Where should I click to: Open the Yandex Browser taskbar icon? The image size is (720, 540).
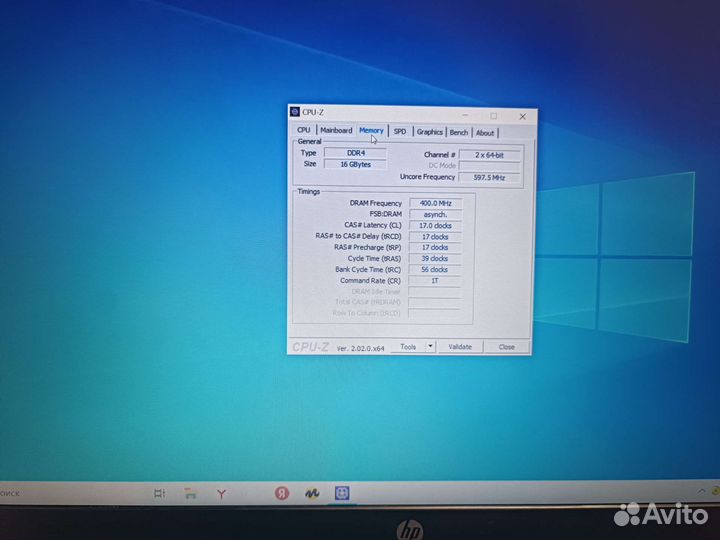pyautogui.click(x=221, y=494)
